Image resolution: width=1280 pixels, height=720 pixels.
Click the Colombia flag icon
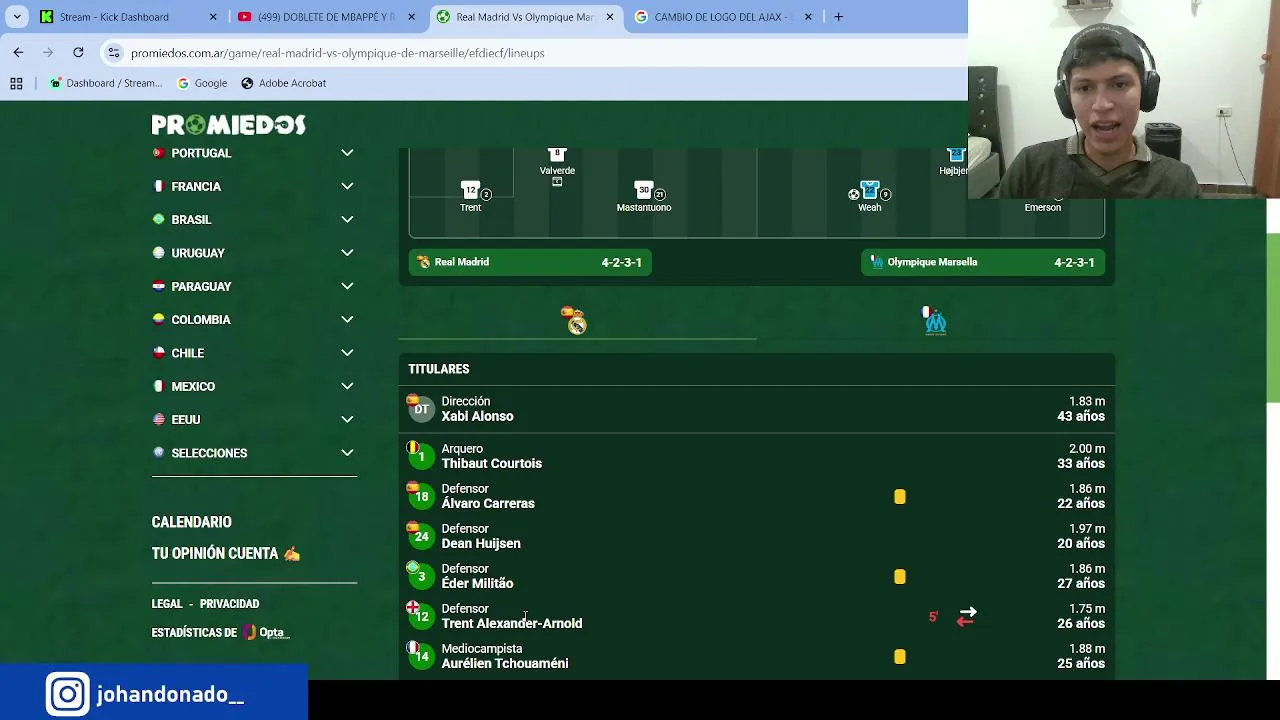click(158, 319)
